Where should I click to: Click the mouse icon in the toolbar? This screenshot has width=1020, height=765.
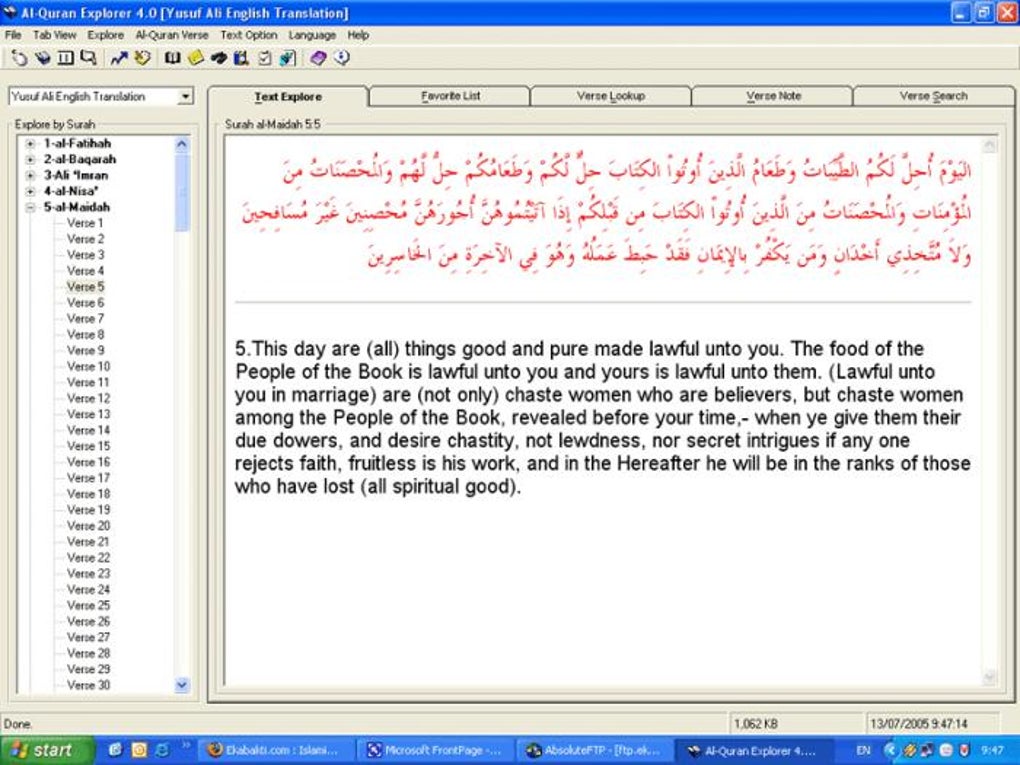point(19,59)
